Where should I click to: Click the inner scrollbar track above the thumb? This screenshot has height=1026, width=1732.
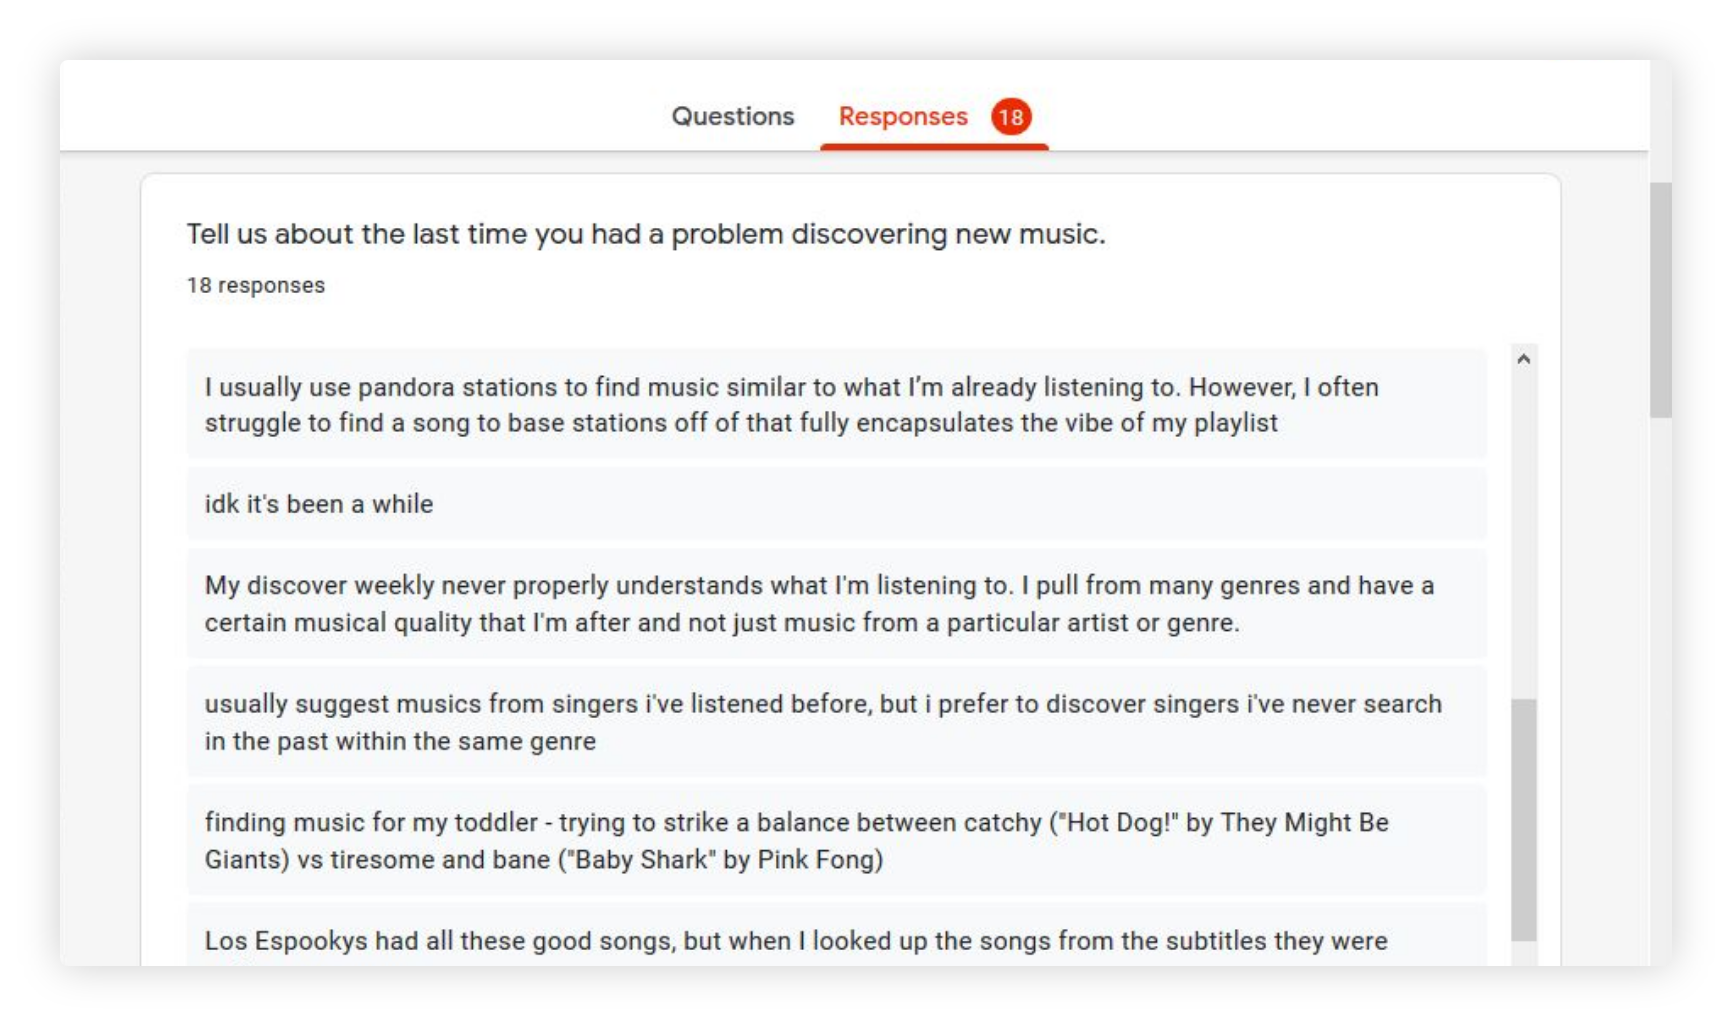pos(1523,534)
